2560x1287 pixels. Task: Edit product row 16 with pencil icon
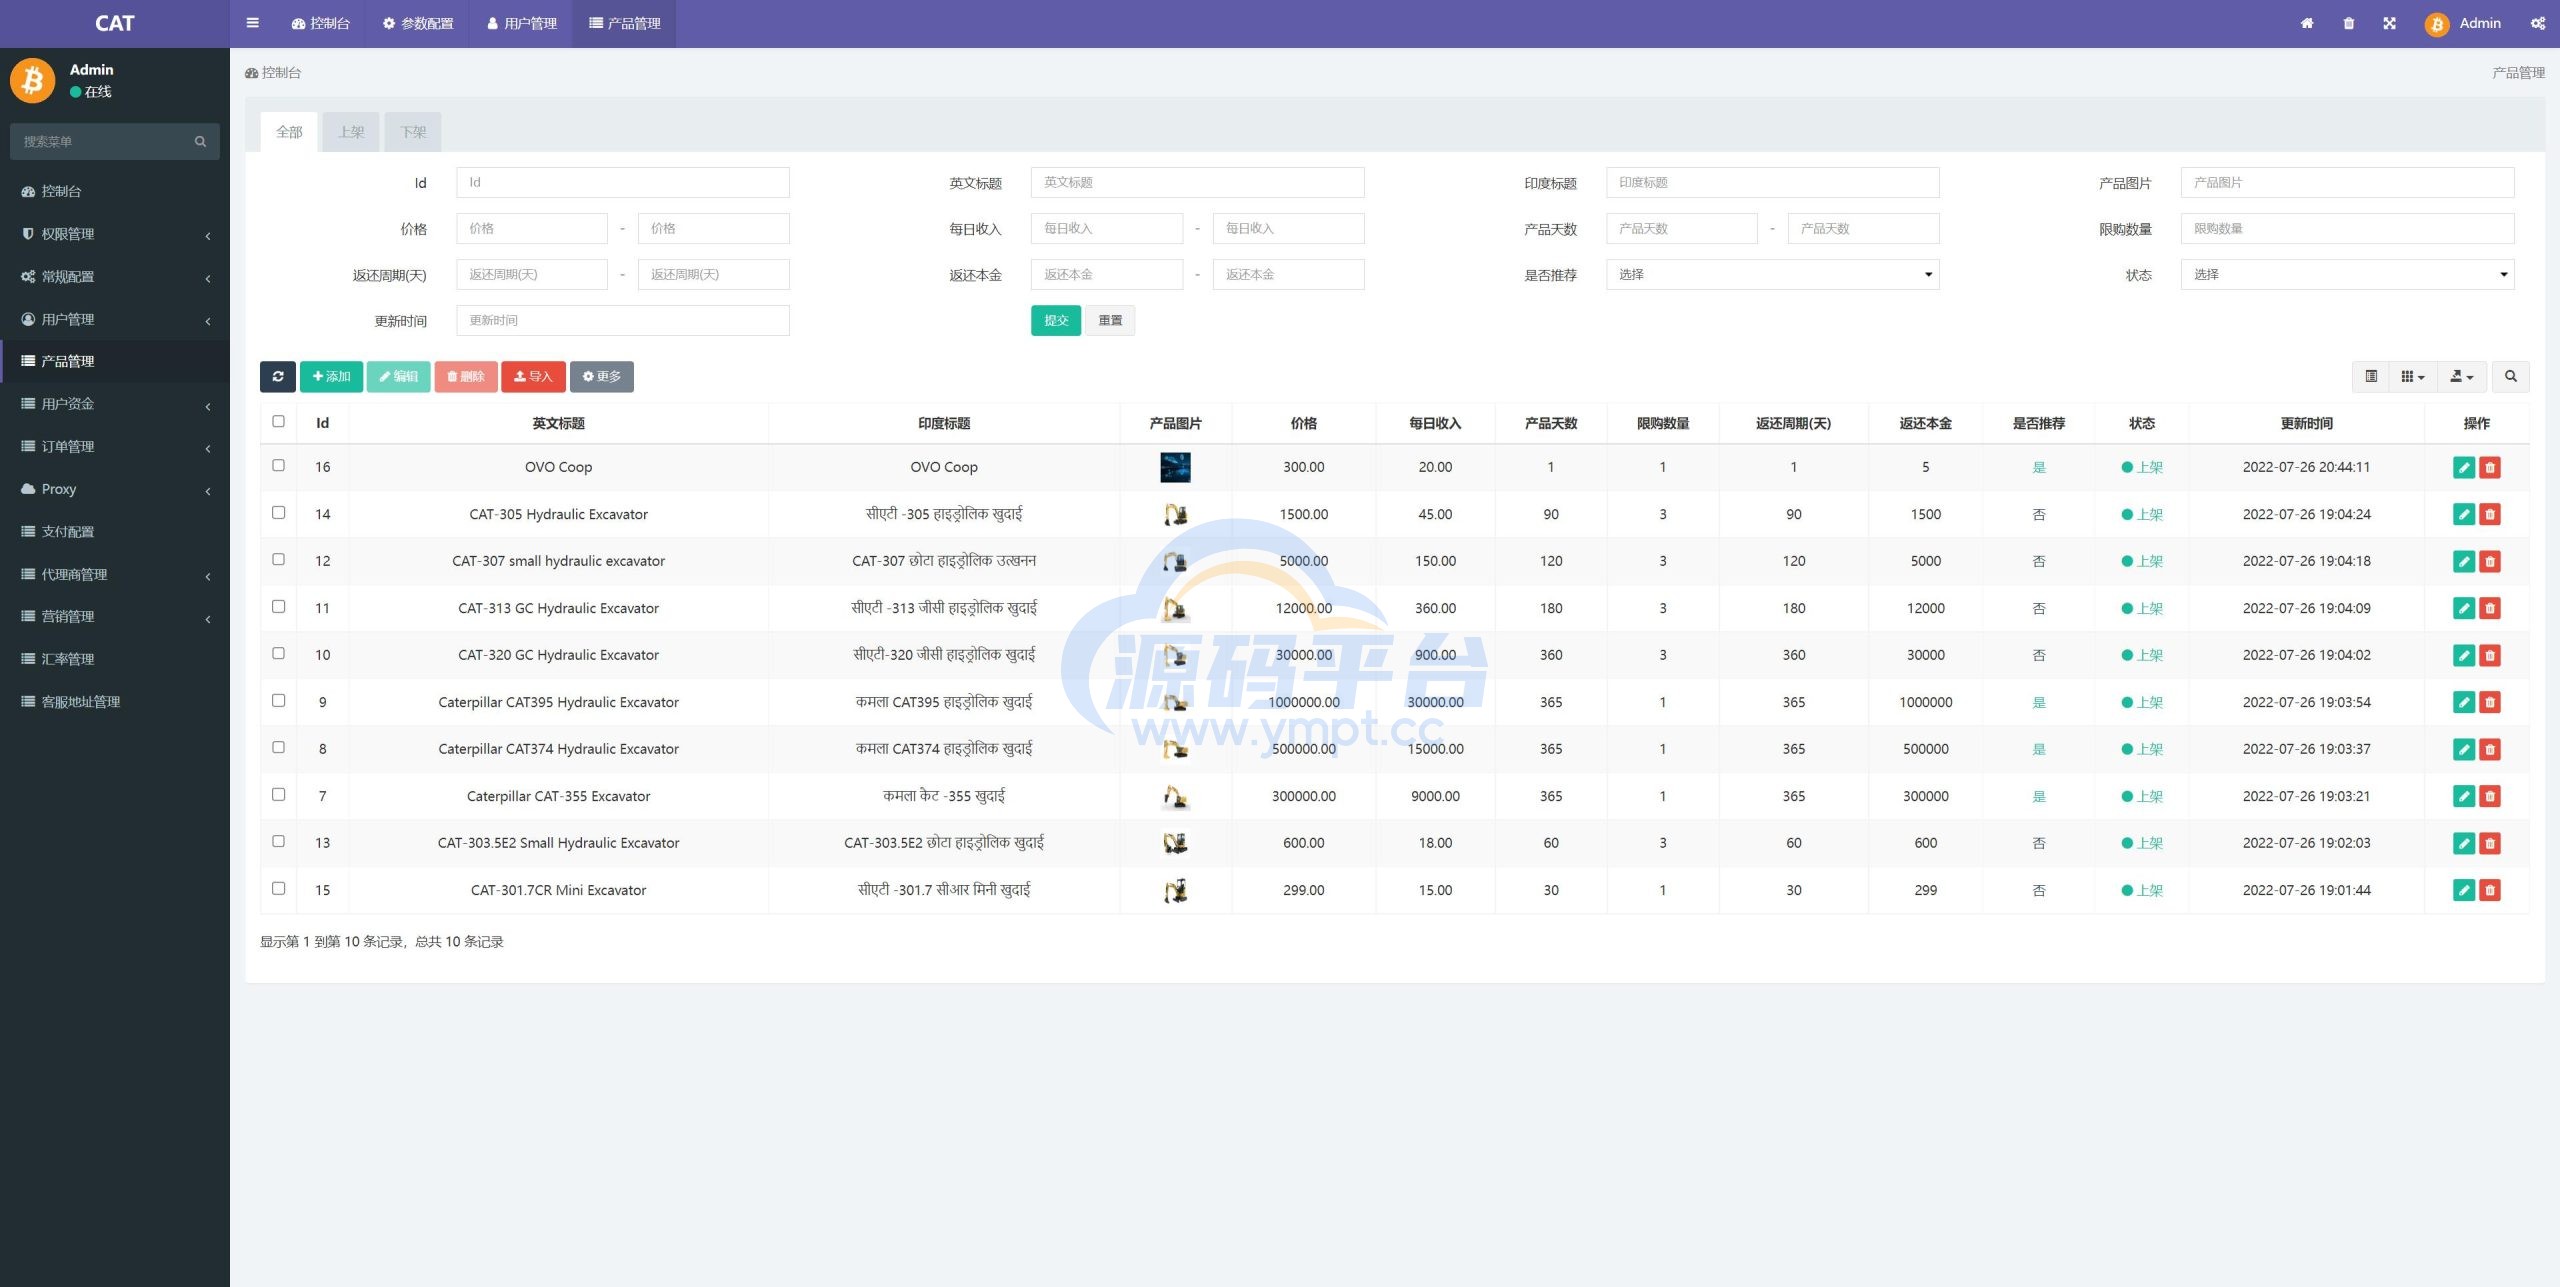[x=2463, y=467]
